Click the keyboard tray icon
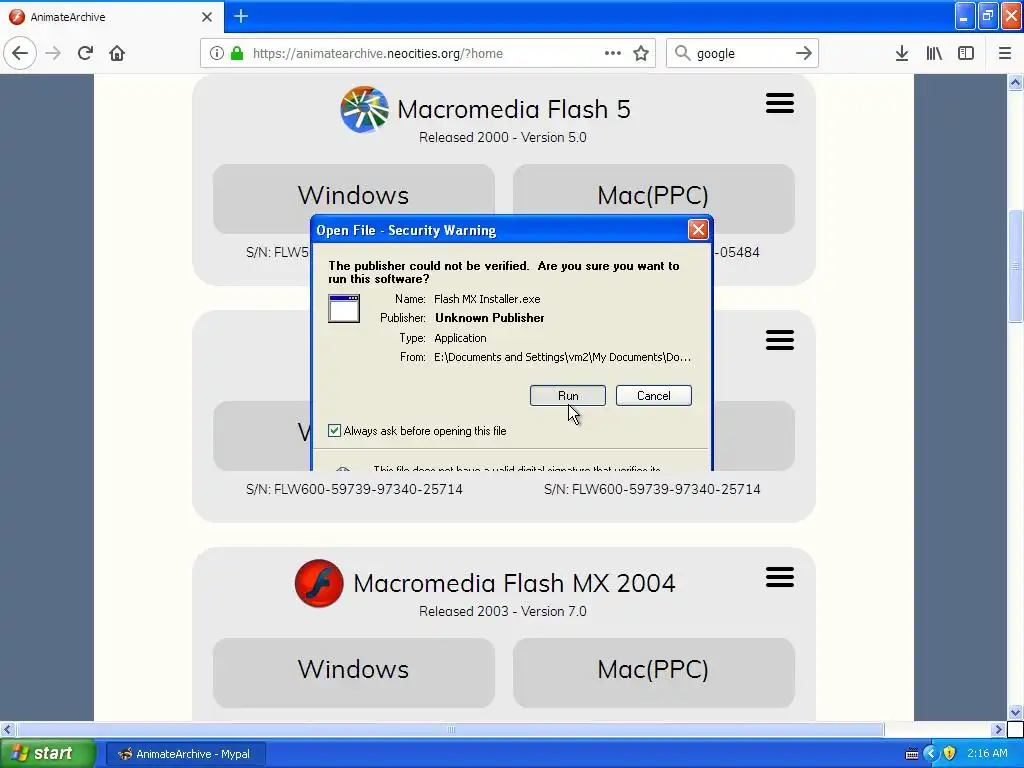Image resolution: width=1024 pixels, height=768 pixels. (912, 754)
